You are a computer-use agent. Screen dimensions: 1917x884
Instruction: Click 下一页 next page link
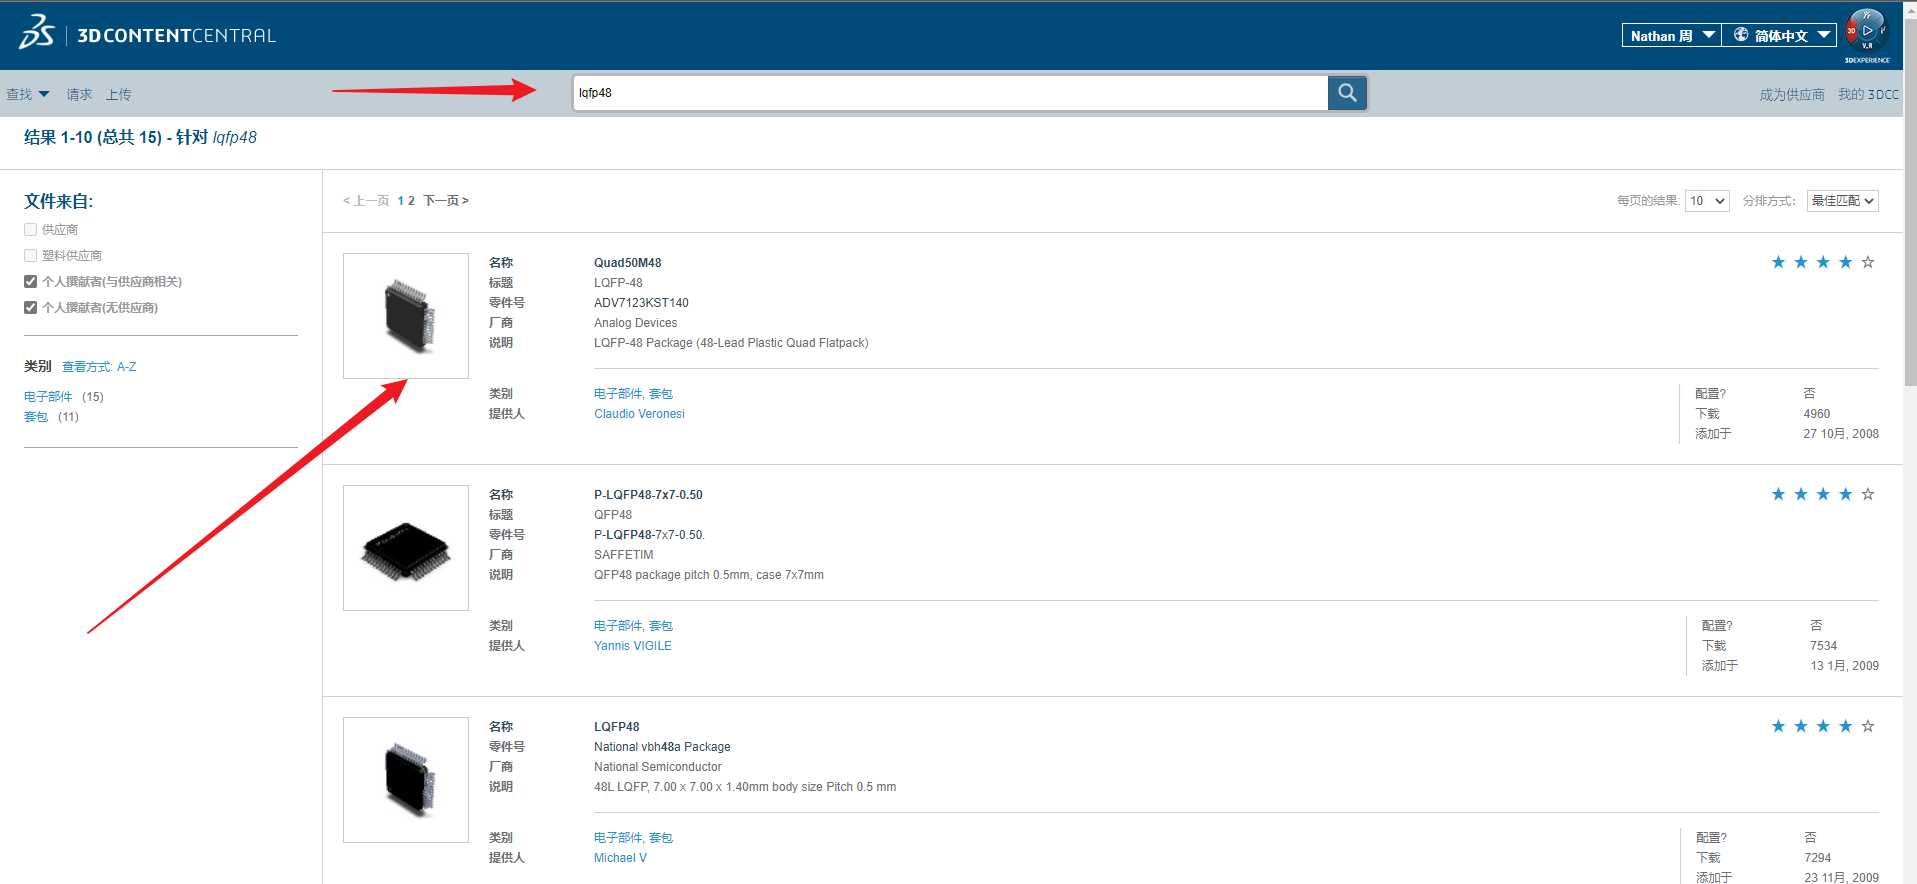(446, 201)
